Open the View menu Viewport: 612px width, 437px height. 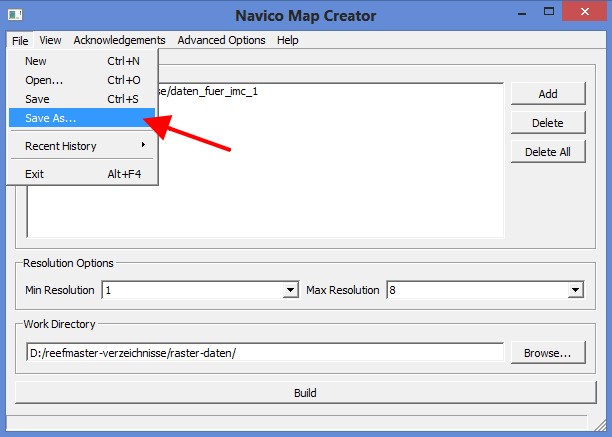(x=50, y=40)
